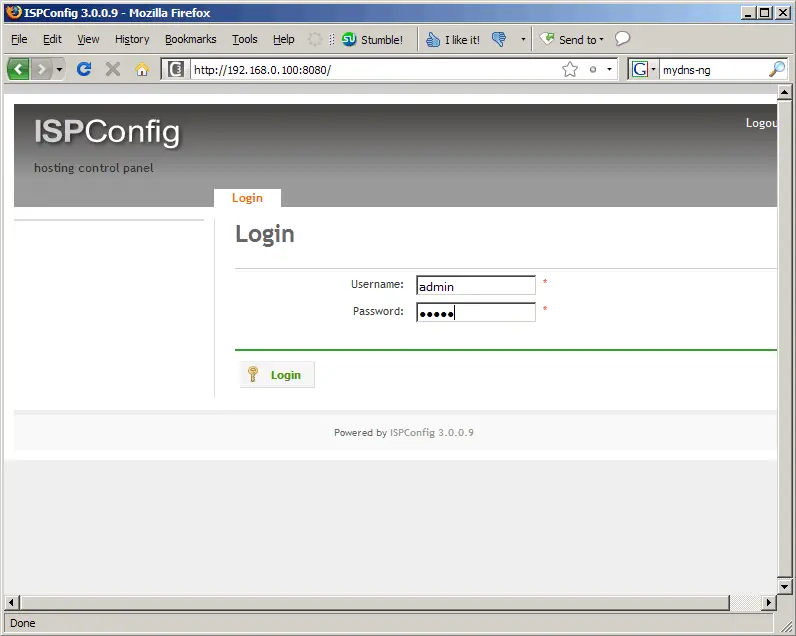Minimize the Firefox window
The height and width of the screenshot is (636, 796).
(x=747, y=13)
